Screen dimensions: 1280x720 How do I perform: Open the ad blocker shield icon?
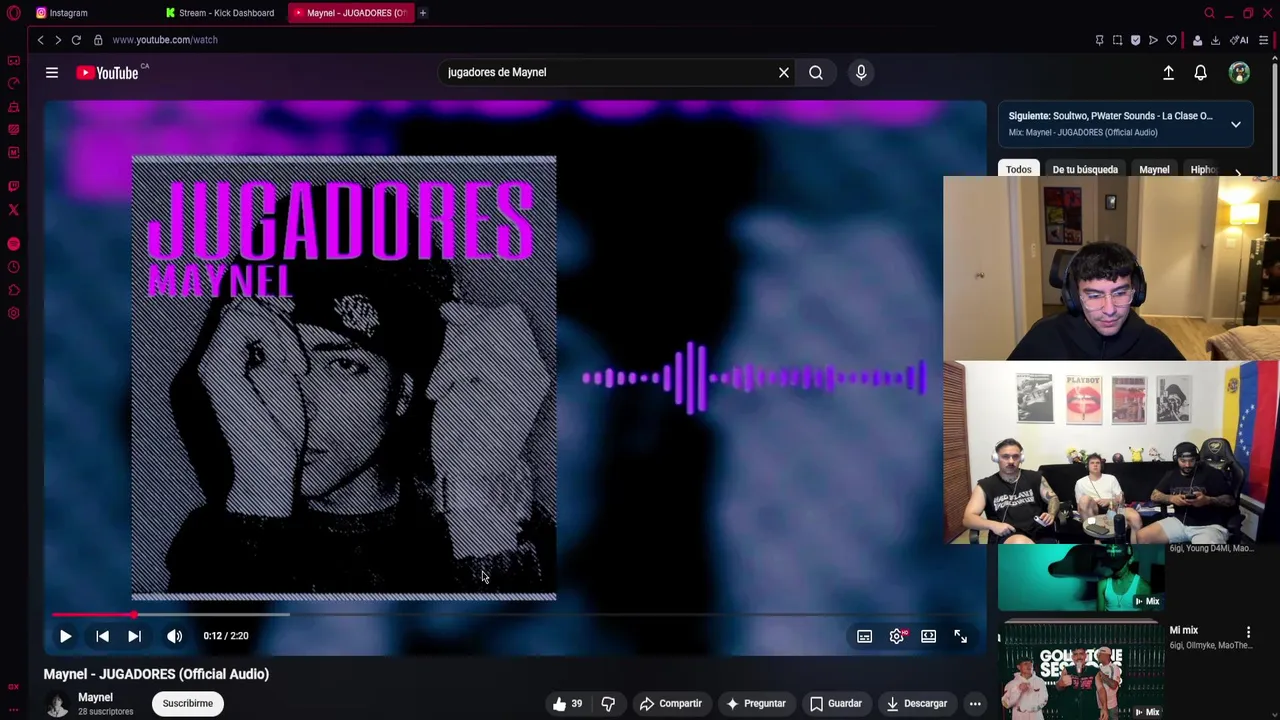1135,40
